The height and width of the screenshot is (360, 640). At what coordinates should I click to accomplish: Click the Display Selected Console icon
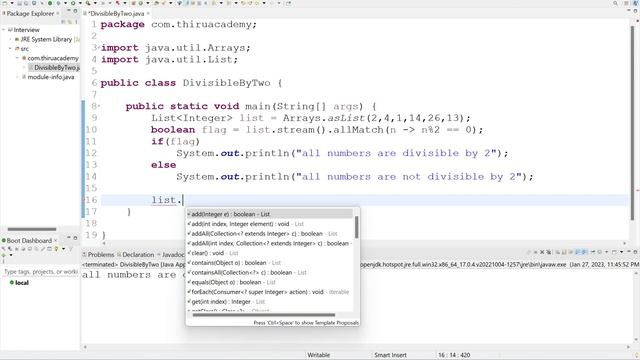click(600, 252)
